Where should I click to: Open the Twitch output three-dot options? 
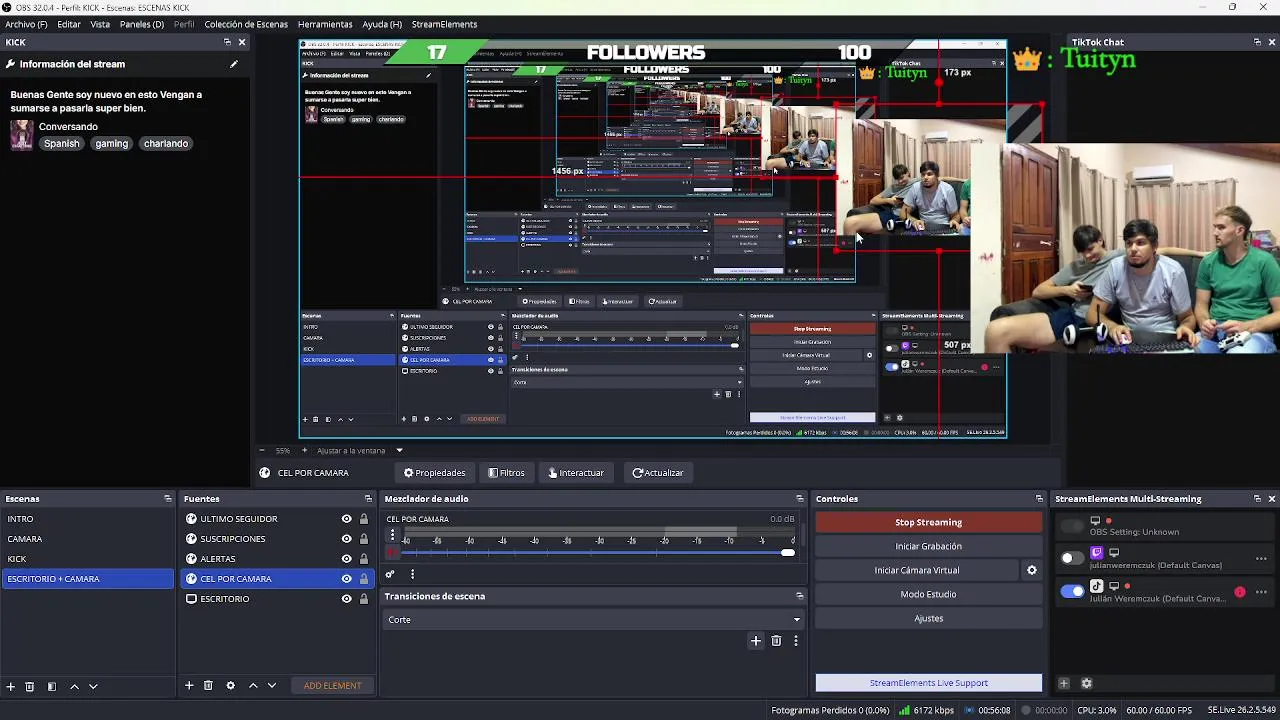coord(1261,559)
